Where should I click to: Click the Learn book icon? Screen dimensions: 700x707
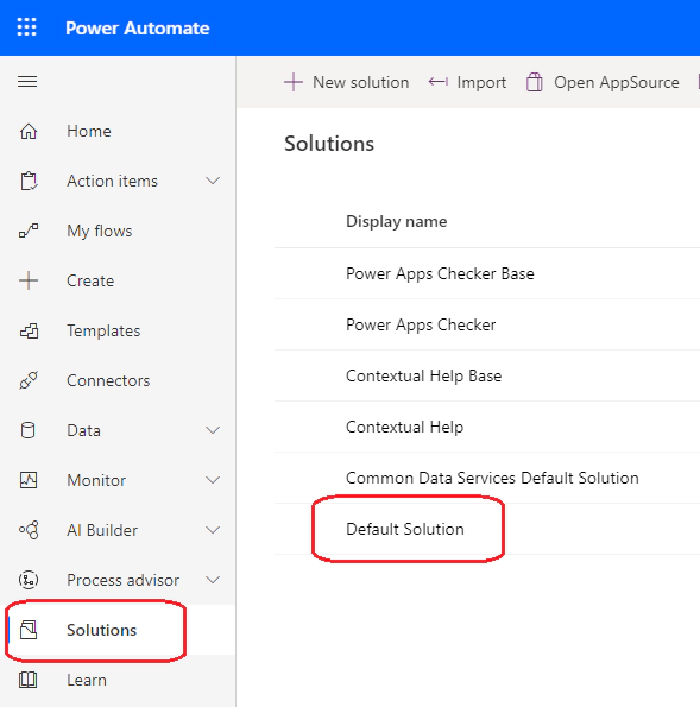pos(29,680)
